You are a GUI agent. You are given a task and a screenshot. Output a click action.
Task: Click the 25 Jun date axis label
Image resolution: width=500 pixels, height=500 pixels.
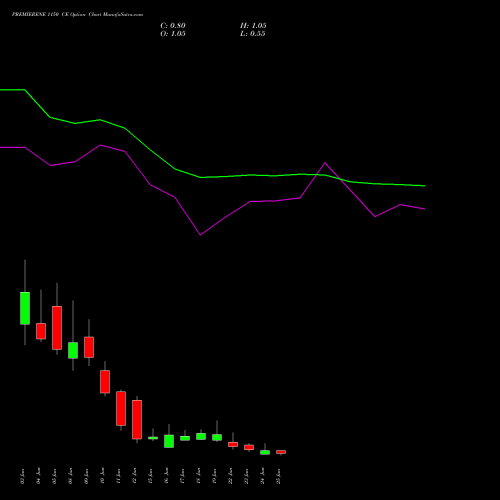pos(279,476)
